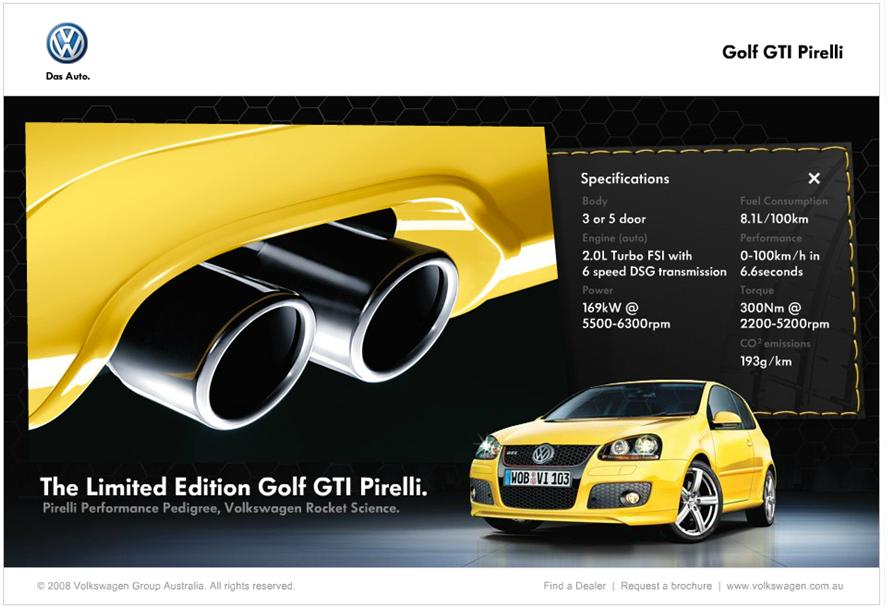Click the 193g/km CO2 emissions value
The width and height of the screenshot is (888, 609).
tap(765, 361)
